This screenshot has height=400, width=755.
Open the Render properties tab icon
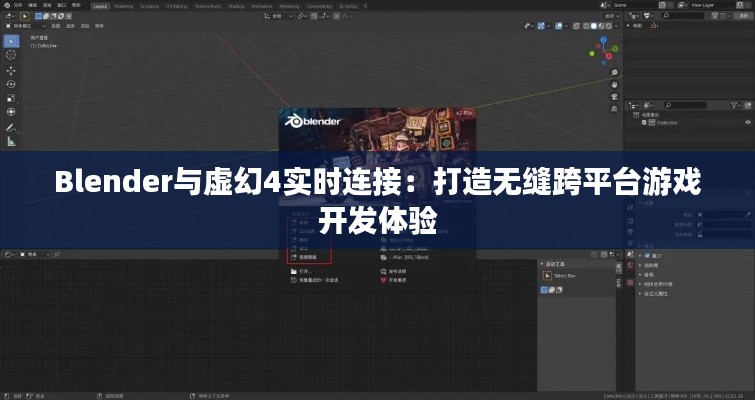[x=630, y=221]
